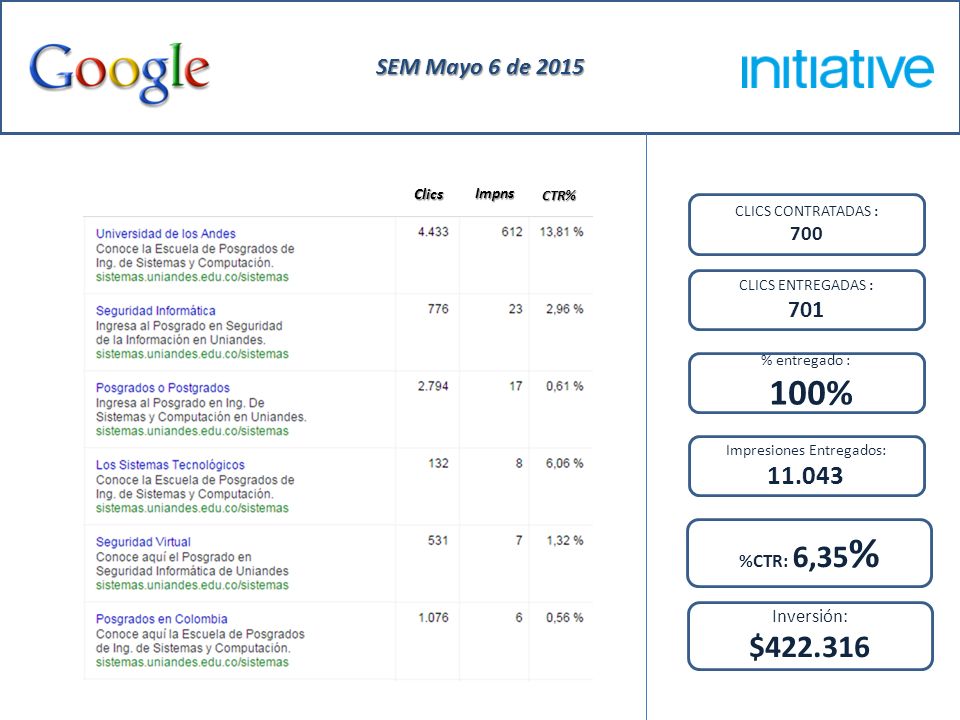Open the 'Los Sistemas Tecnológicos' ad link
Screen dimensions: 960x720
170,465
